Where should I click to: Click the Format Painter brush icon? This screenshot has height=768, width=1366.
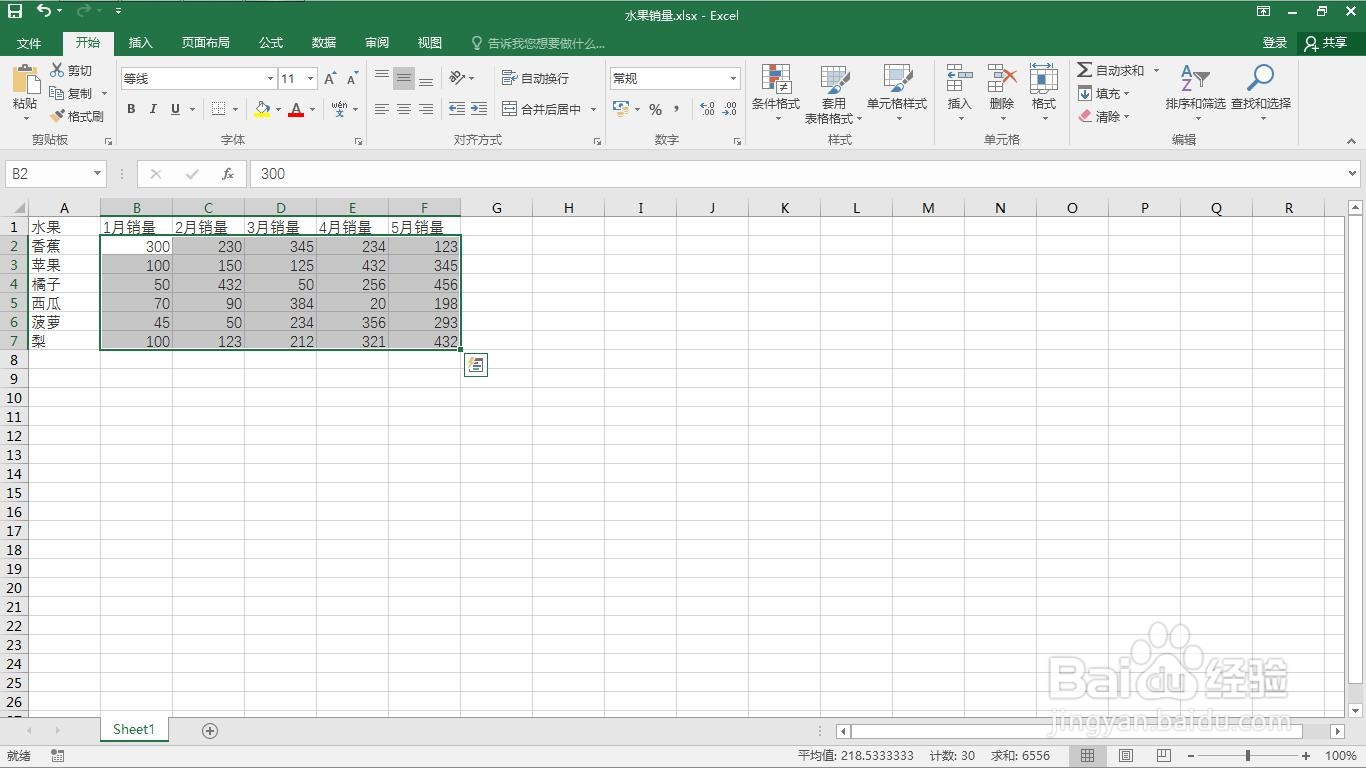pos(57,116)
